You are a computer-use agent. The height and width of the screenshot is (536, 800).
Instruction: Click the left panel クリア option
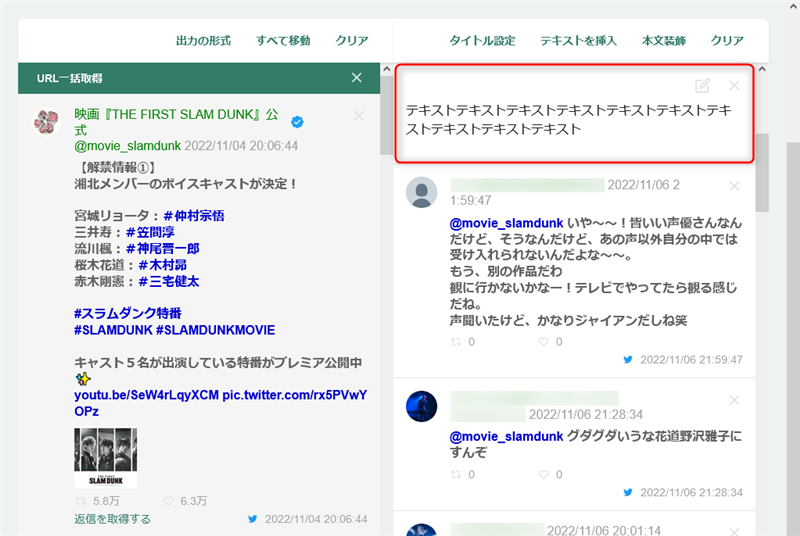(352, 40)
